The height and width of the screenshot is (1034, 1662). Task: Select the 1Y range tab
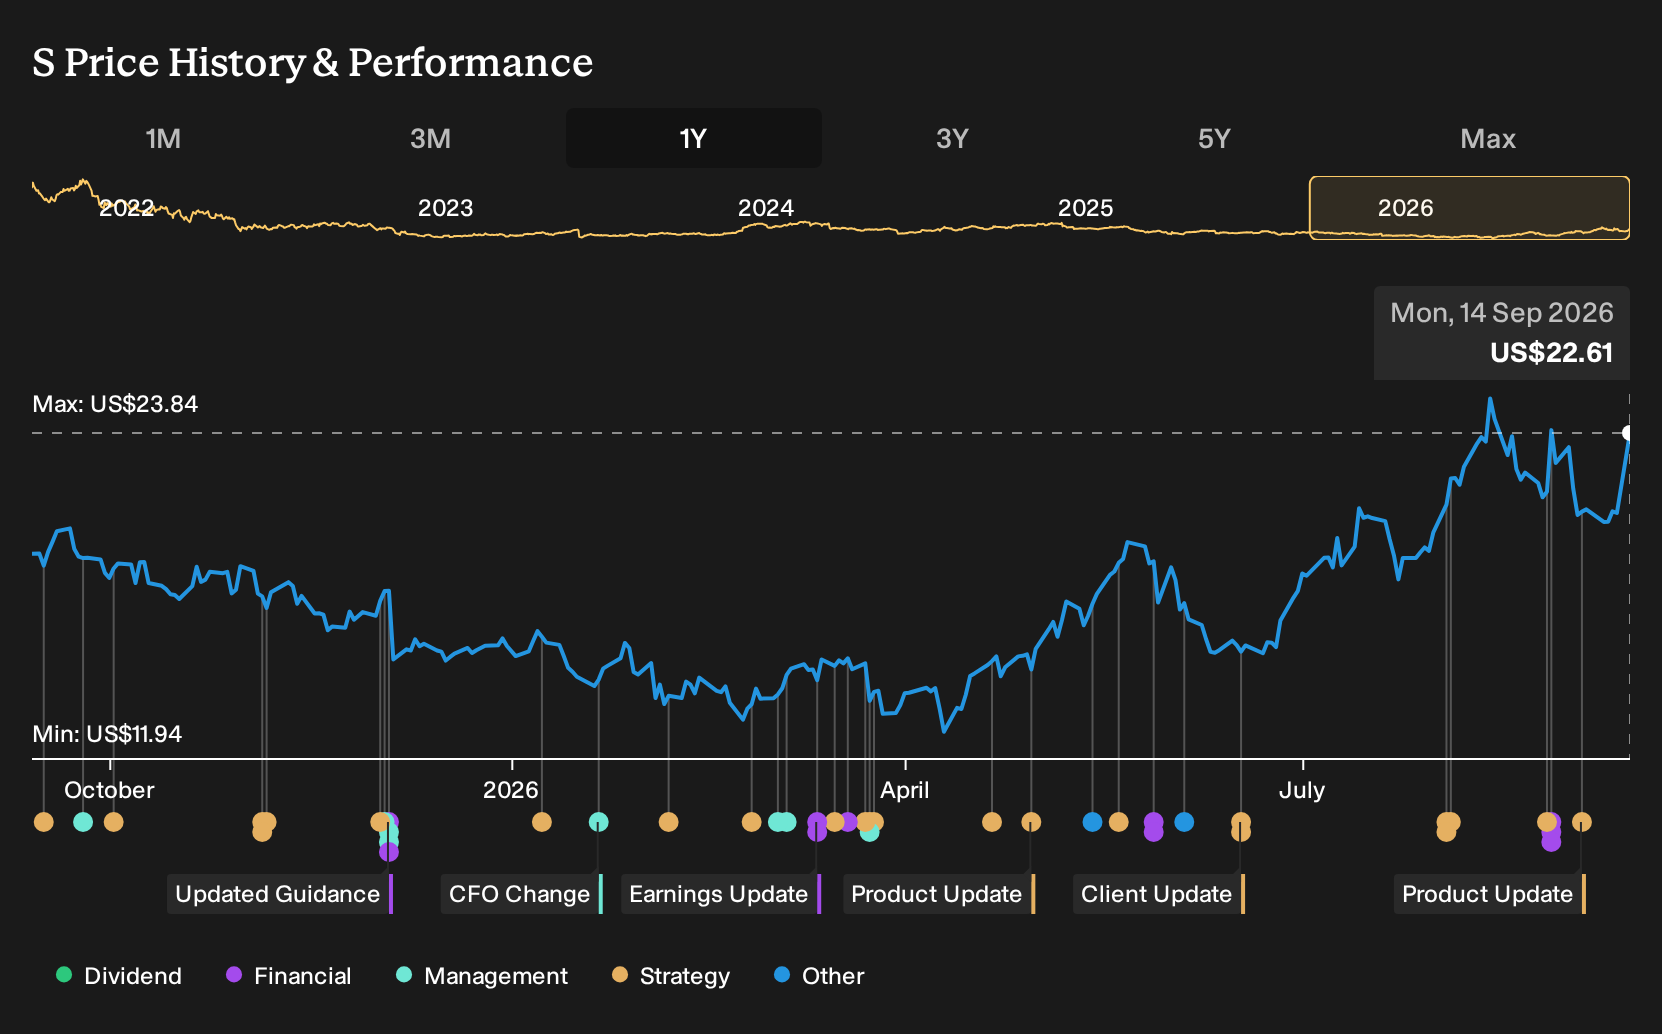tap(694, 138)
